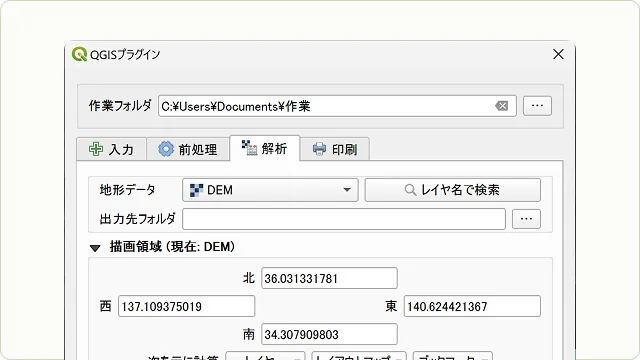The height and width of the screenshot is (360, 640).
Task: Browse for 作業フォルダ with the ellipsis button
Action: [x=537, y=106]
